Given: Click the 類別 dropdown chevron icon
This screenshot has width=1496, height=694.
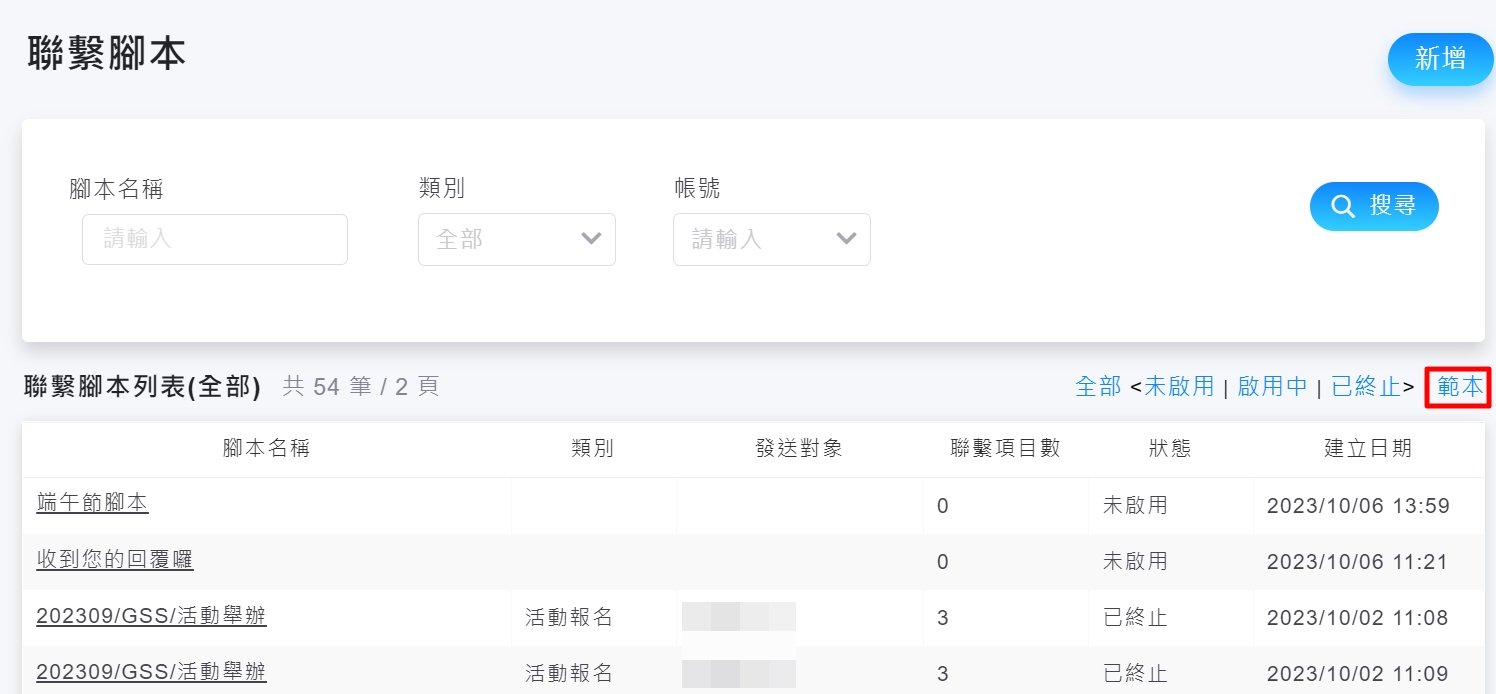Looking at the screenshot, I should coord(591,239).
